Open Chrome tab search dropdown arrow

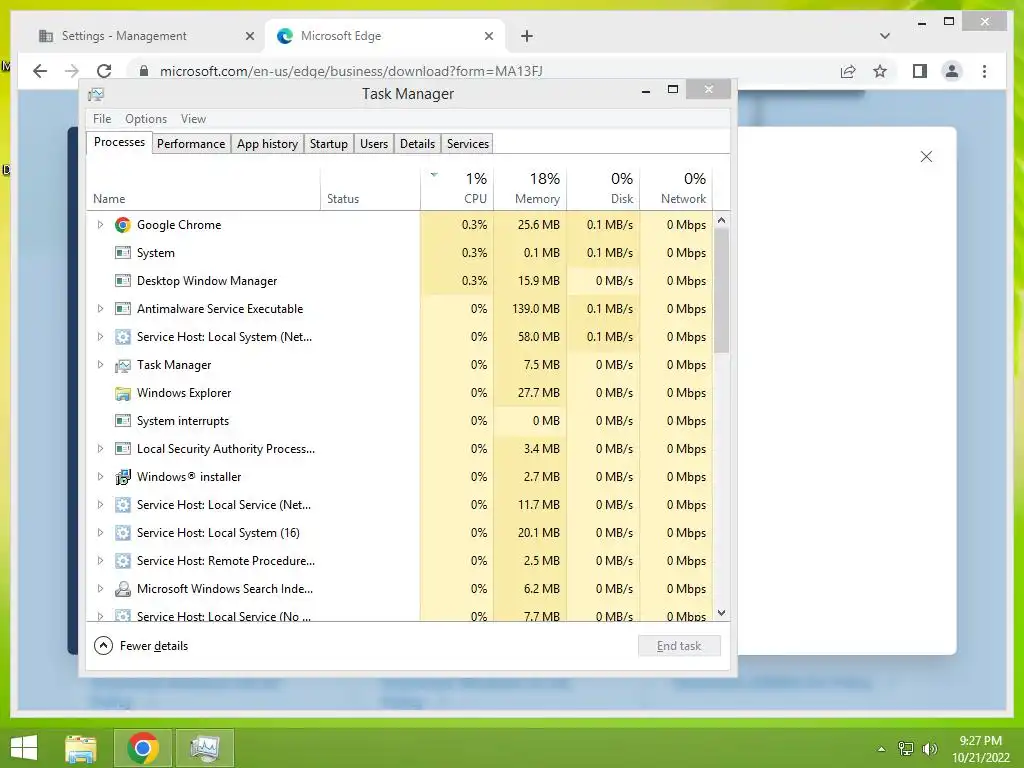coord(885,36)
